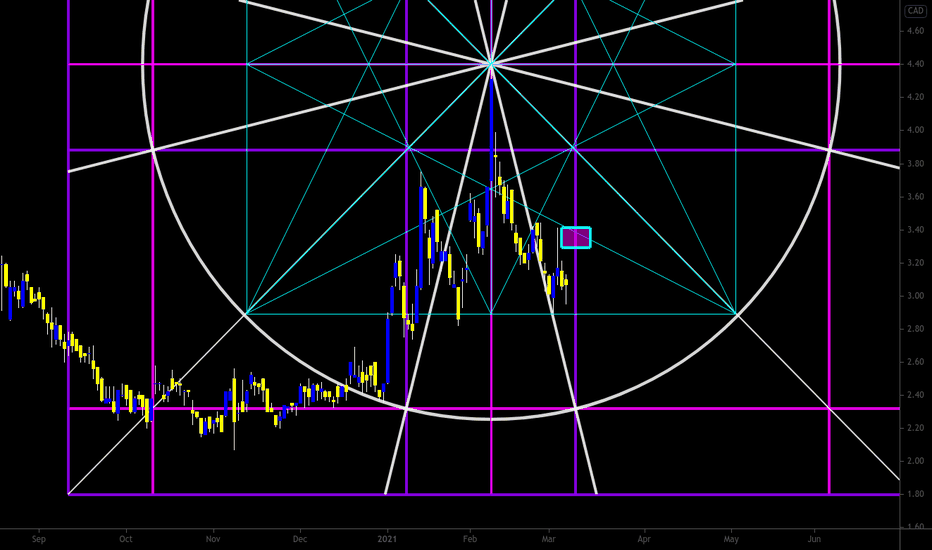The height and width of the screenshot is (550, 932).
Task: Click the Feb label on time axis
Action: tap(470, 539)
